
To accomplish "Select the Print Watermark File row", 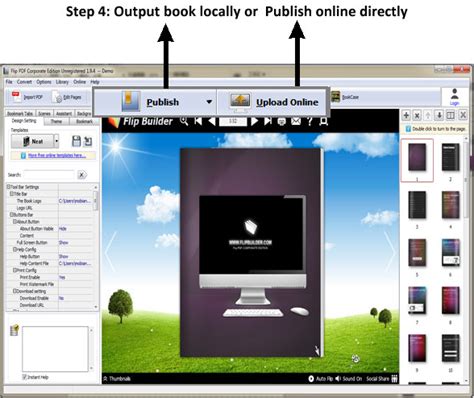I will click(x=50, y=284).
